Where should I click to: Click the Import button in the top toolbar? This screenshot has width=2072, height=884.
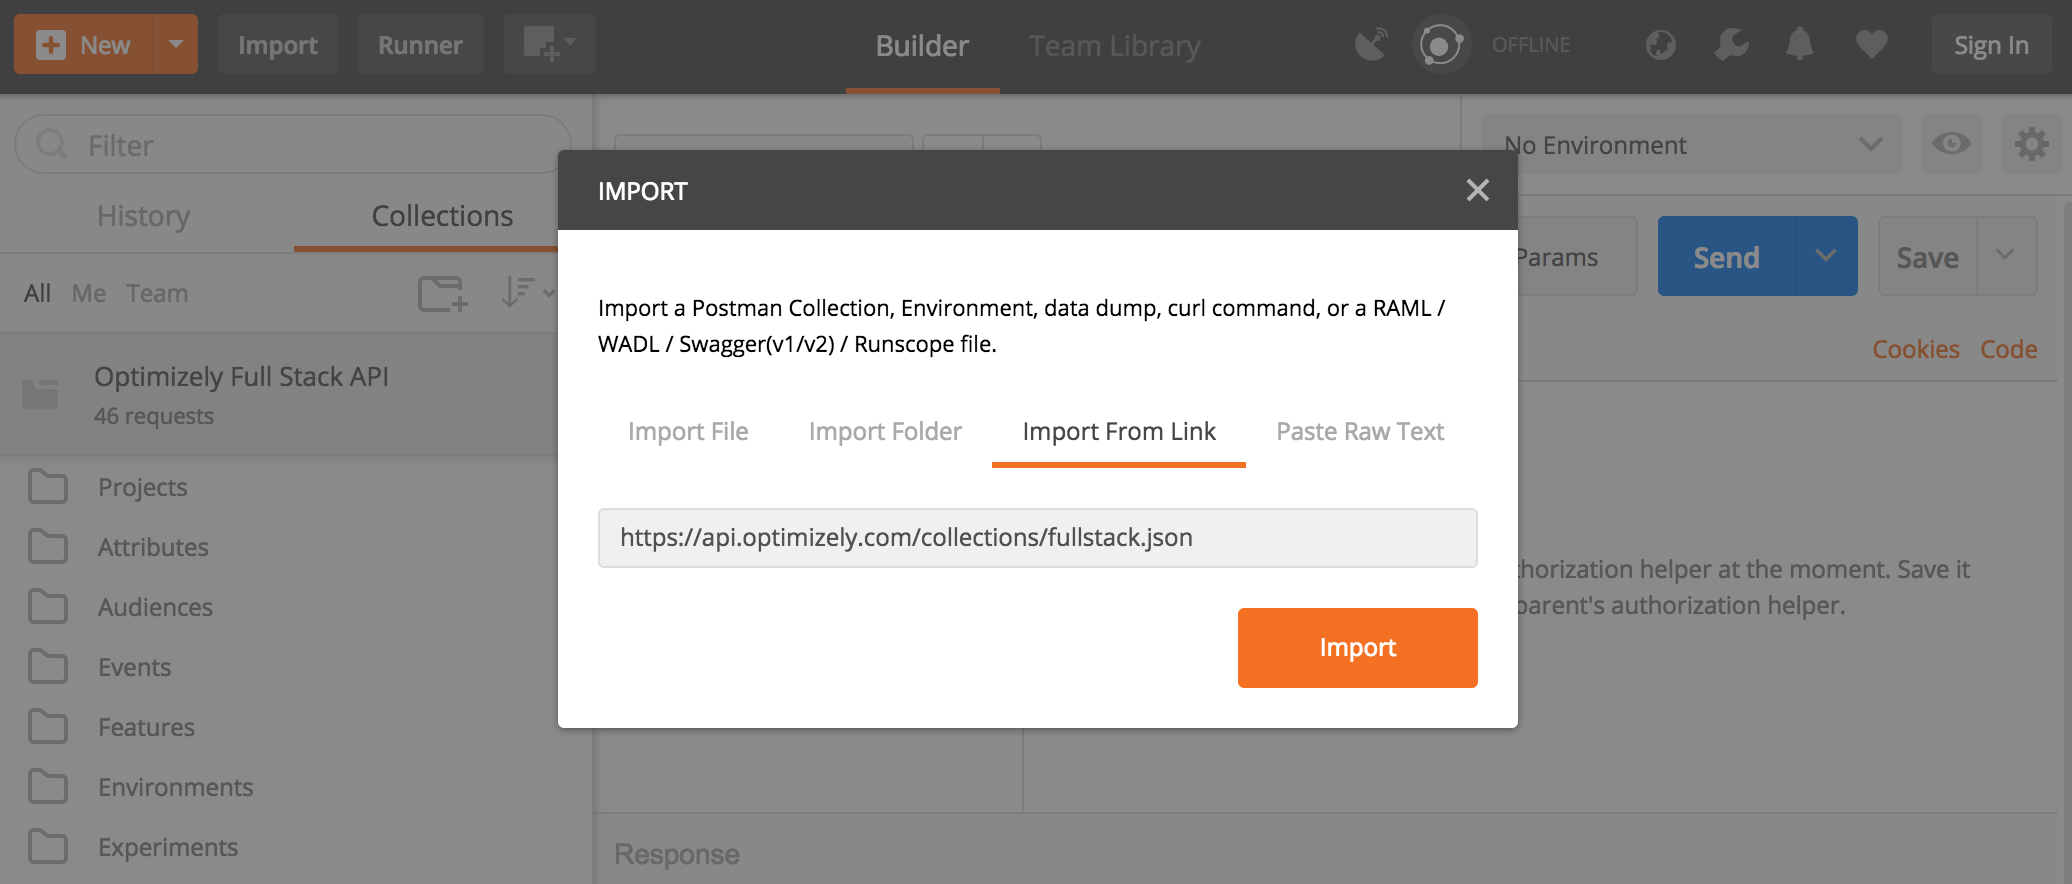click(277, 45)
